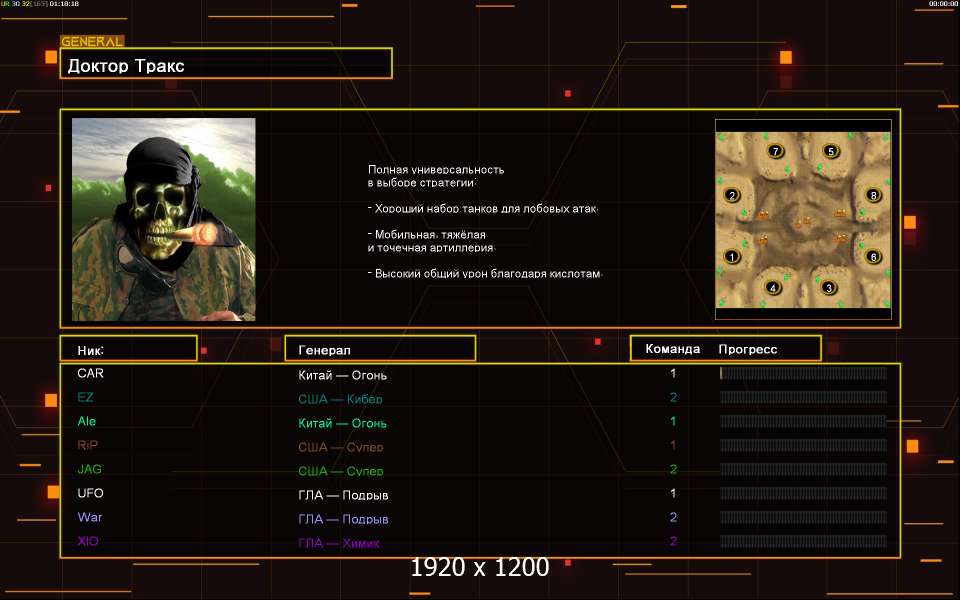Click the team number for player JAG
Image resolution: width=960 pixels, height=600 pixels.
coord(673,469)
